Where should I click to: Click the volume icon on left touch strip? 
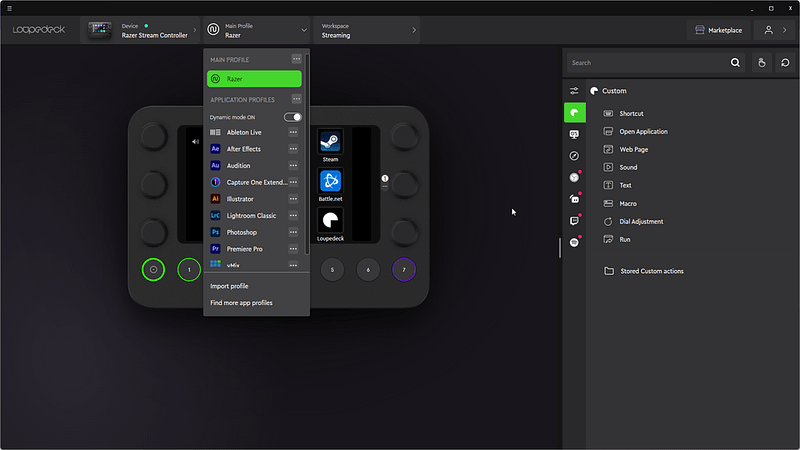click(x=195, y=142)
